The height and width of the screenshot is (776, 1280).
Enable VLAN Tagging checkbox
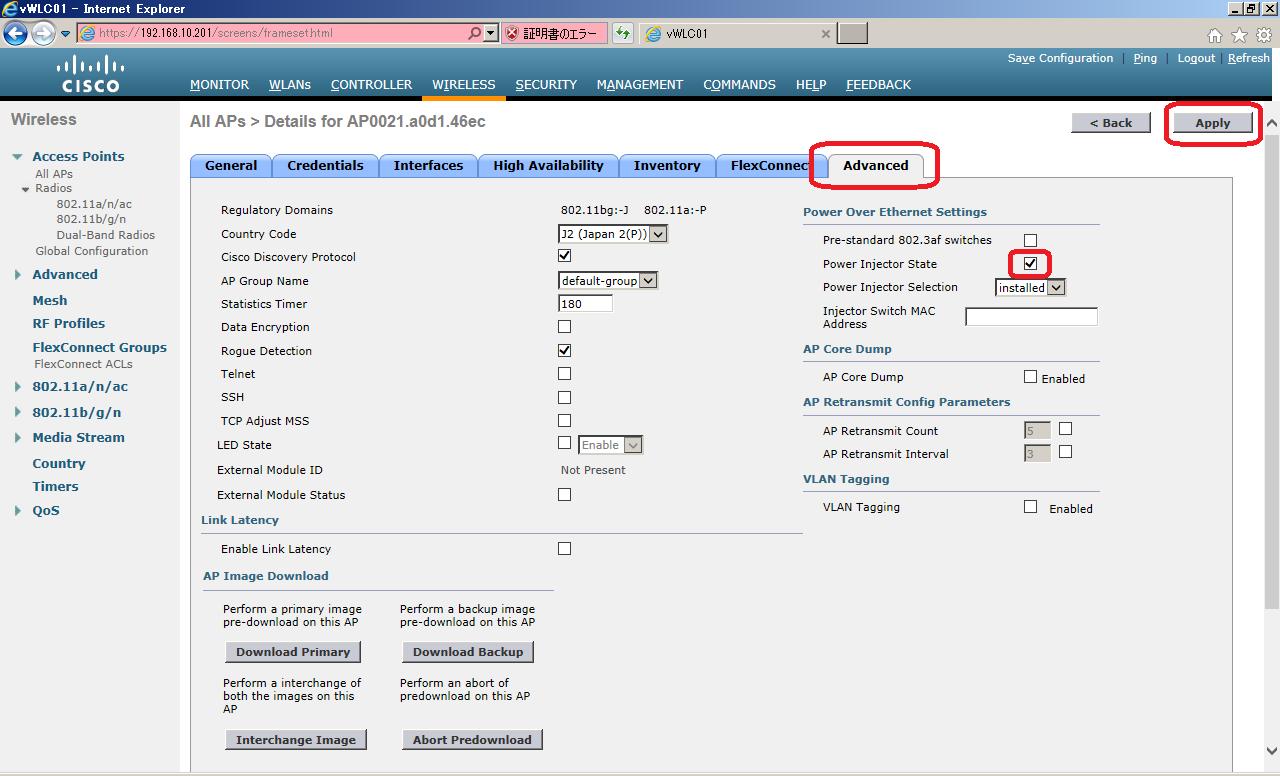(x=1030, y=507)
